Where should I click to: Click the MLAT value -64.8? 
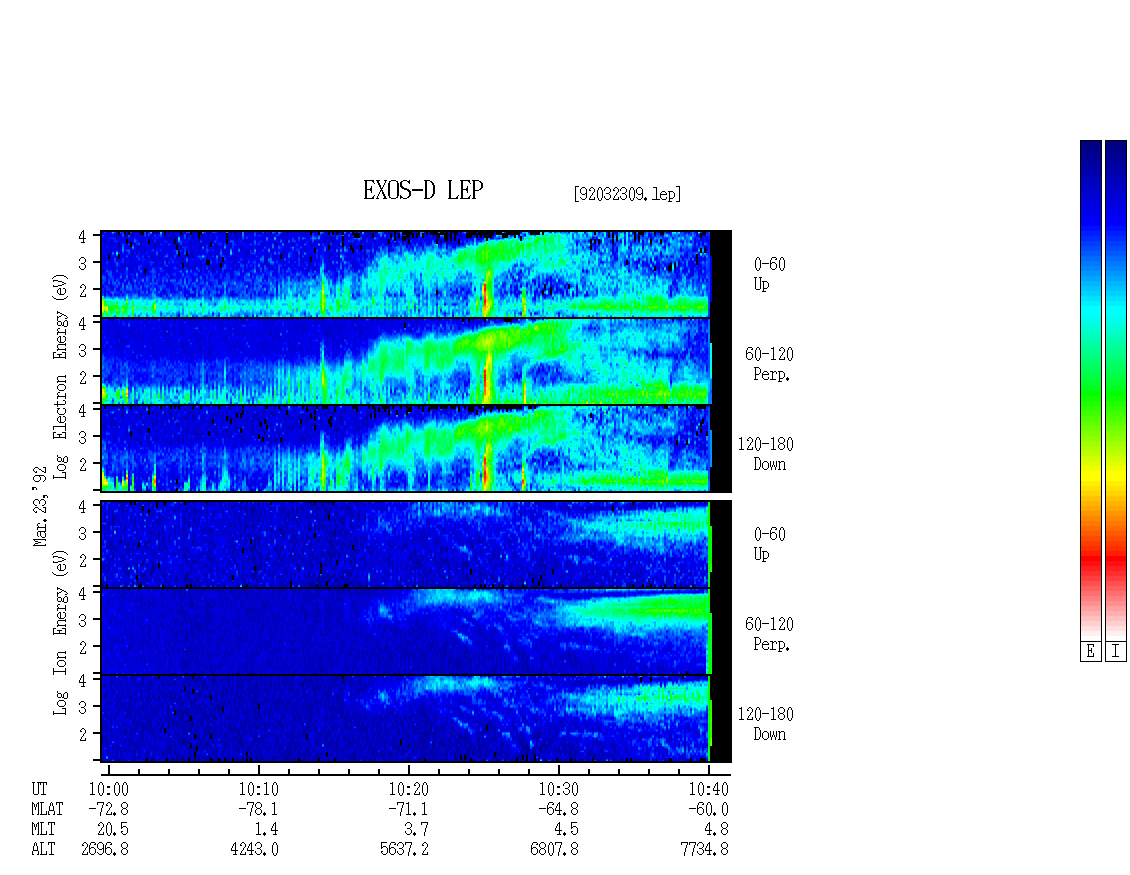click(558, 809)
